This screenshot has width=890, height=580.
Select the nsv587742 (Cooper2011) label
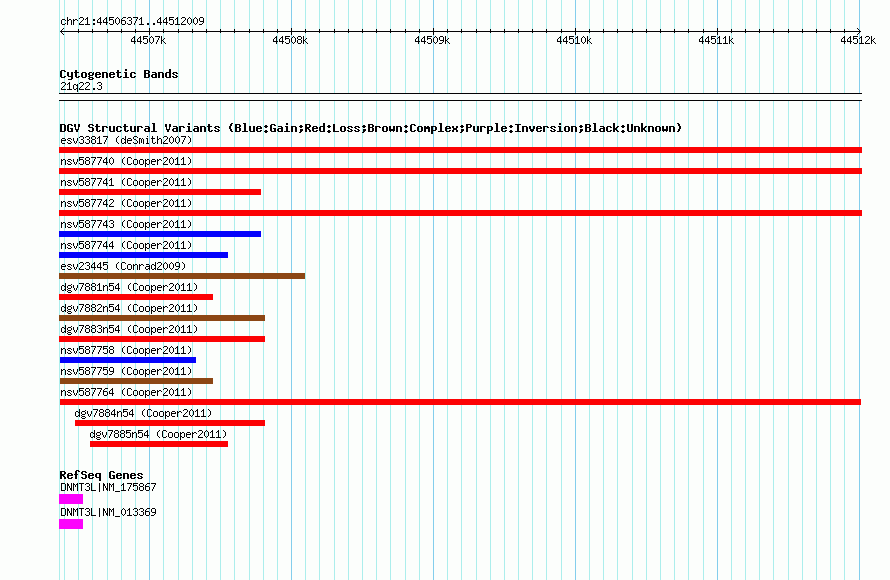126,203
